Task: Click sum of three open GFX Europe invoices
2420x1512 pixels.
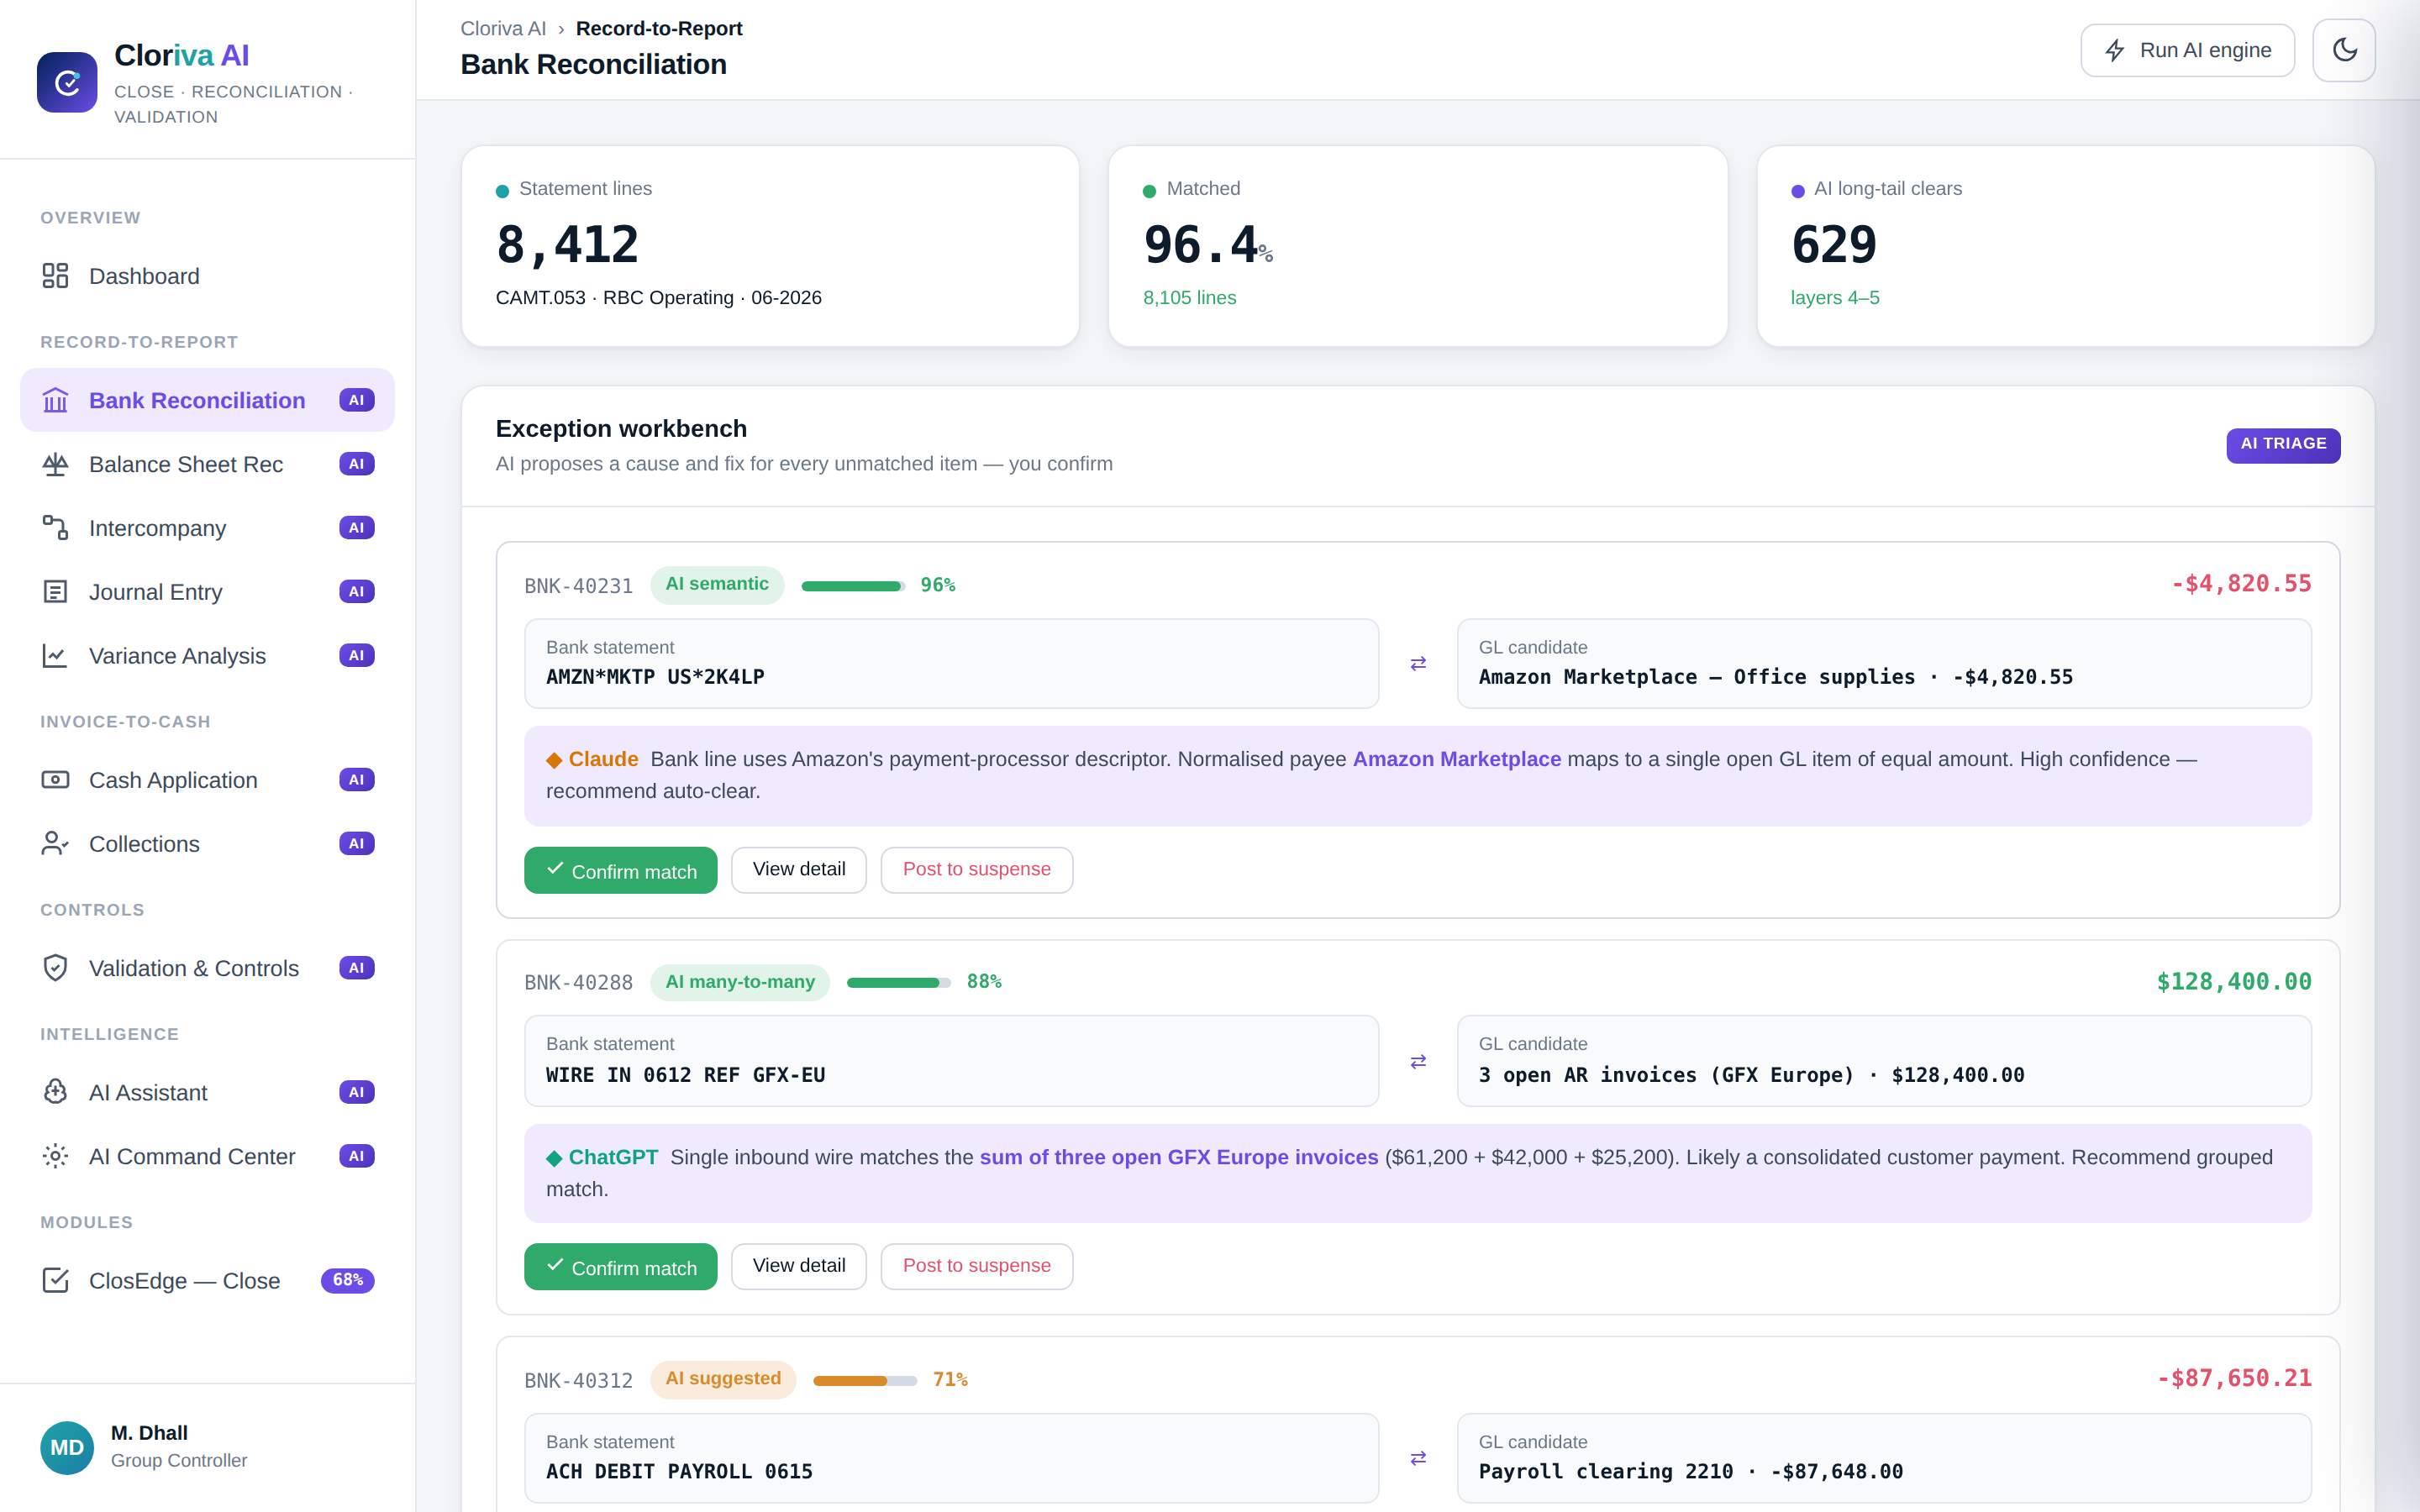Action: click(x=1178, y=1157)
